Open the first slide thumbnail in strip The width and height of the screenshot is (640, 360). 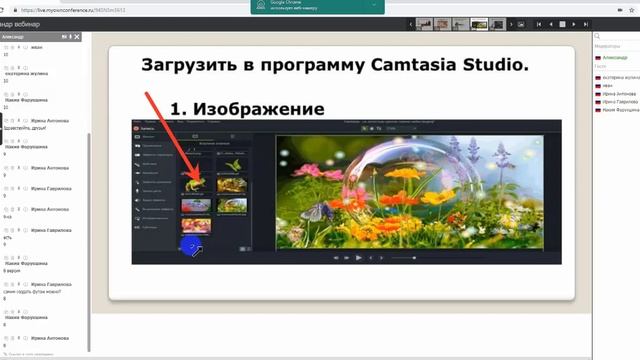pyautogui.click(x=424, y=24)
